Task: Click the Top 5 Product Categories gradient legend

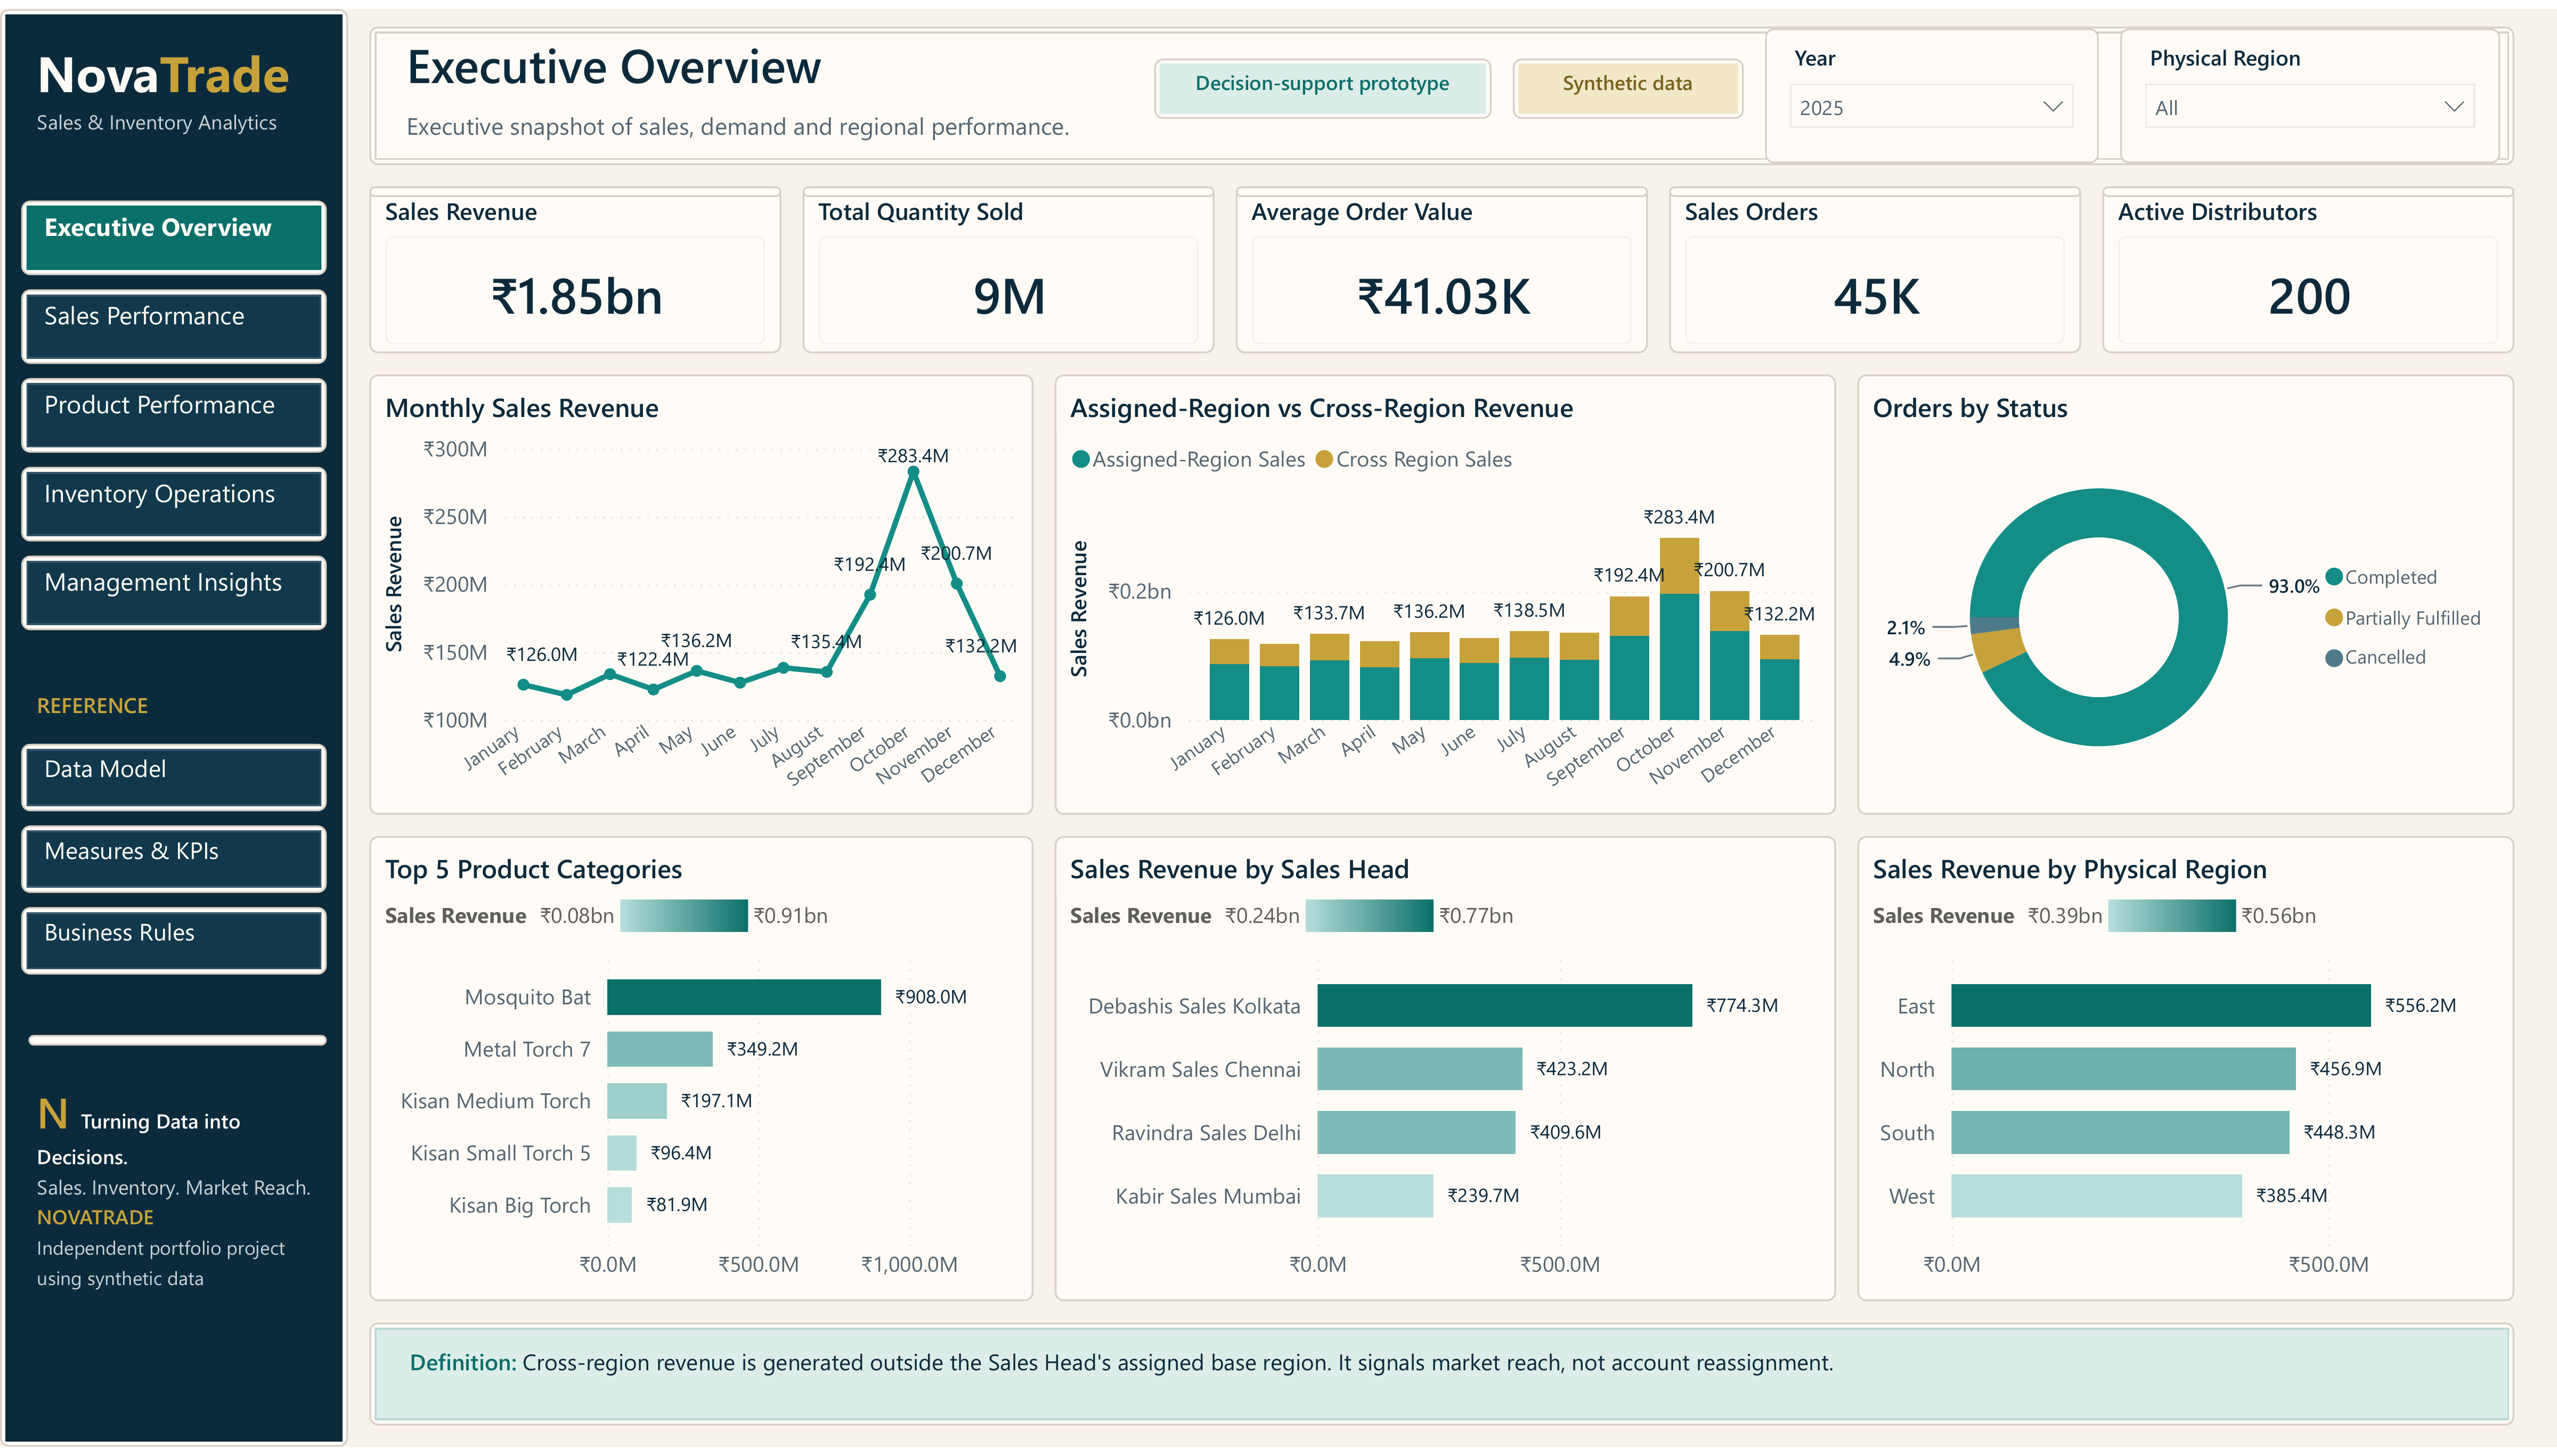Action: click(x=684, y=916)
